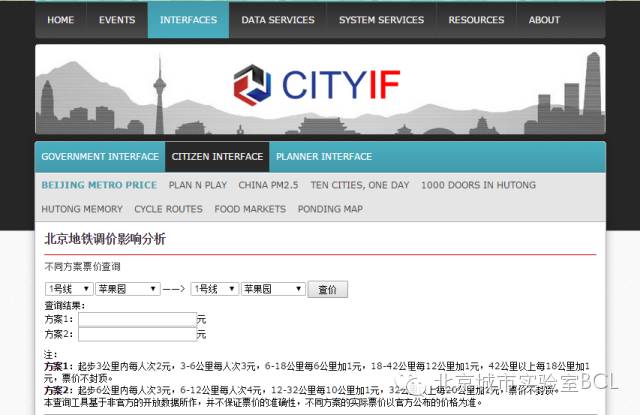Open the CHINA PM2.5 link
The height and width of the screenshot is (415, 640).
pyautogui.click(x=268, y=185)
